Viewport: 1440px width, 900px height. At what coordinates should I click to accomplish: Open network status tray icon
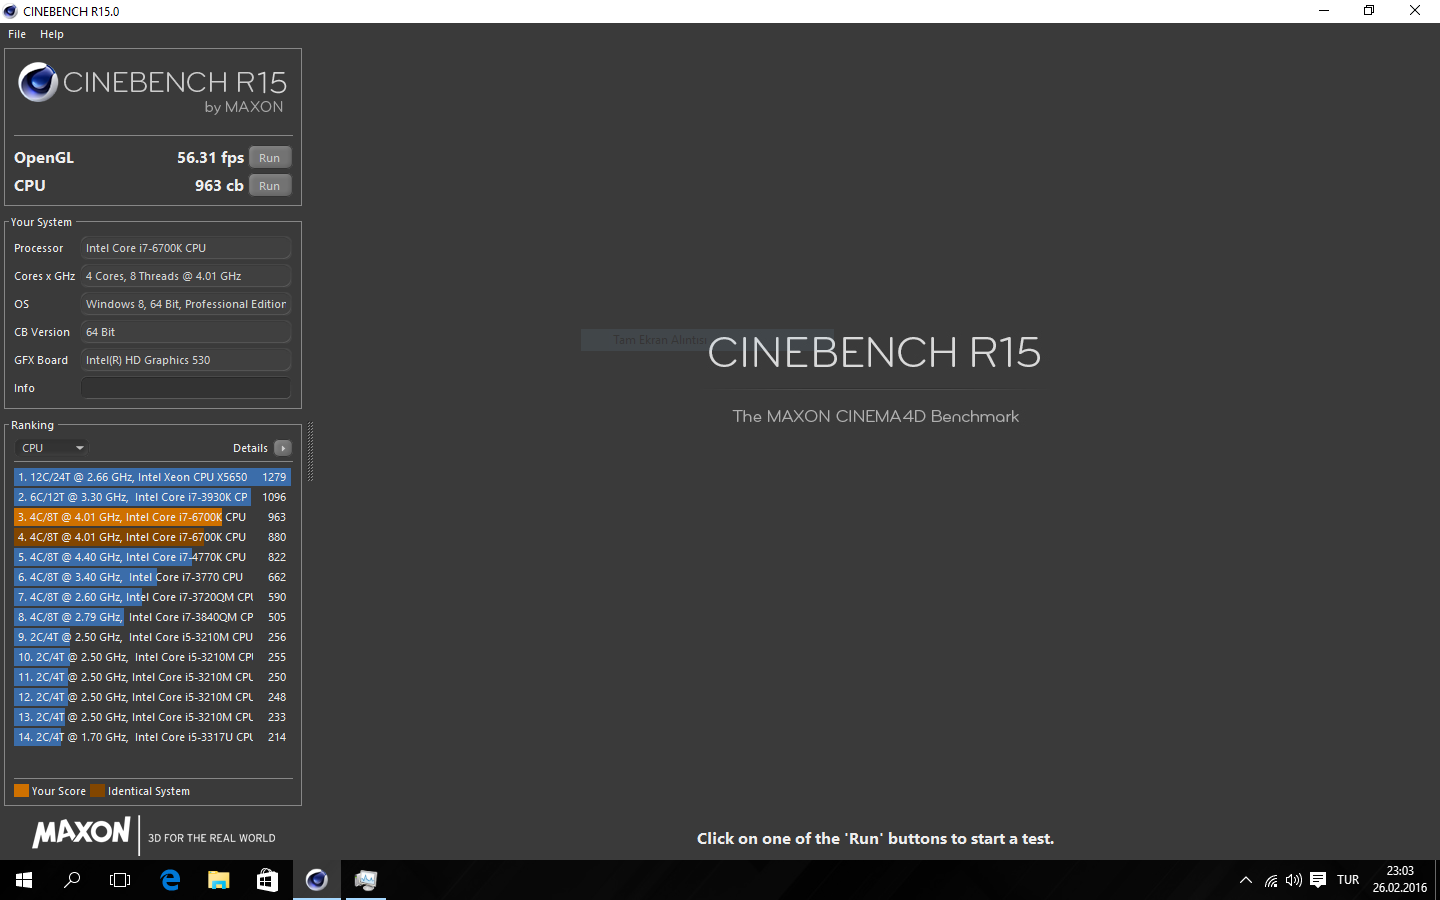(x=1271, y=880)
